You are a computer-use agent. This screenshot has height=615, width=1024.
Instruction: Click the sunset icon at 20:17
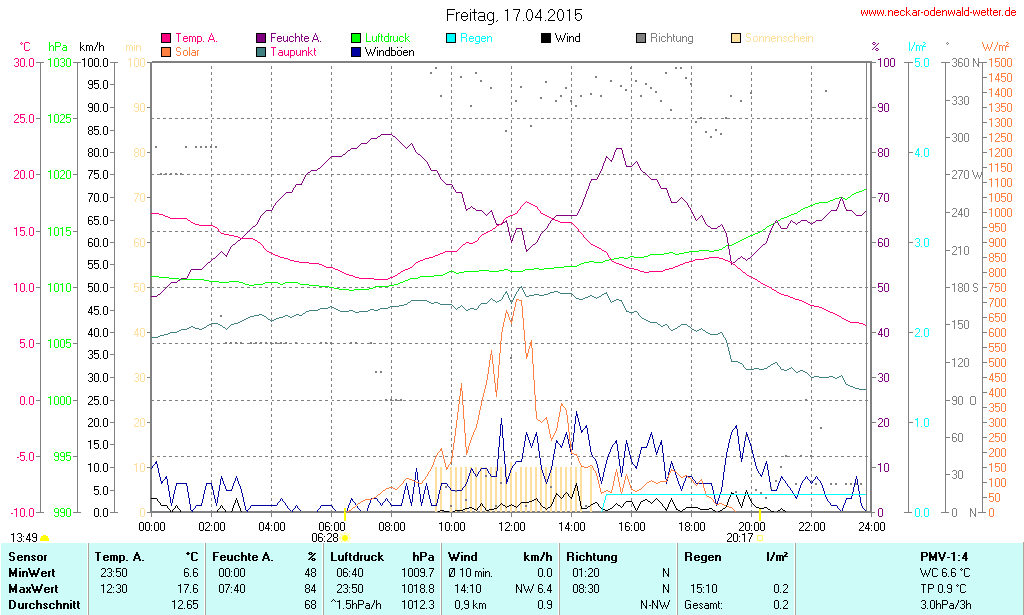(760, 538)
